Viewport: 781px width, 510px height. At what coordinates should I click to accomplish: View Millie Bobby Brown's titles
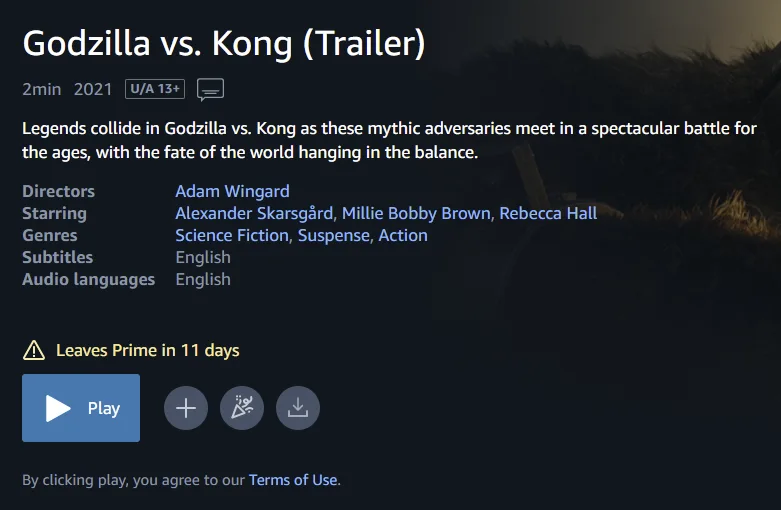416,213
